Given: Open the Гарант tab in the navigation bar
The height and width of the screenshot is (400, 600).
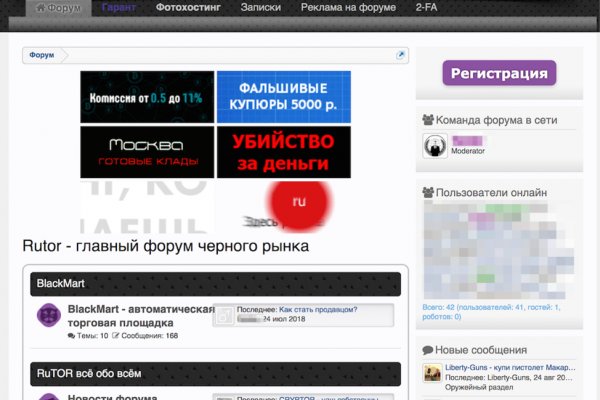Looking at the screenshot, I should (x=119, y=7).
